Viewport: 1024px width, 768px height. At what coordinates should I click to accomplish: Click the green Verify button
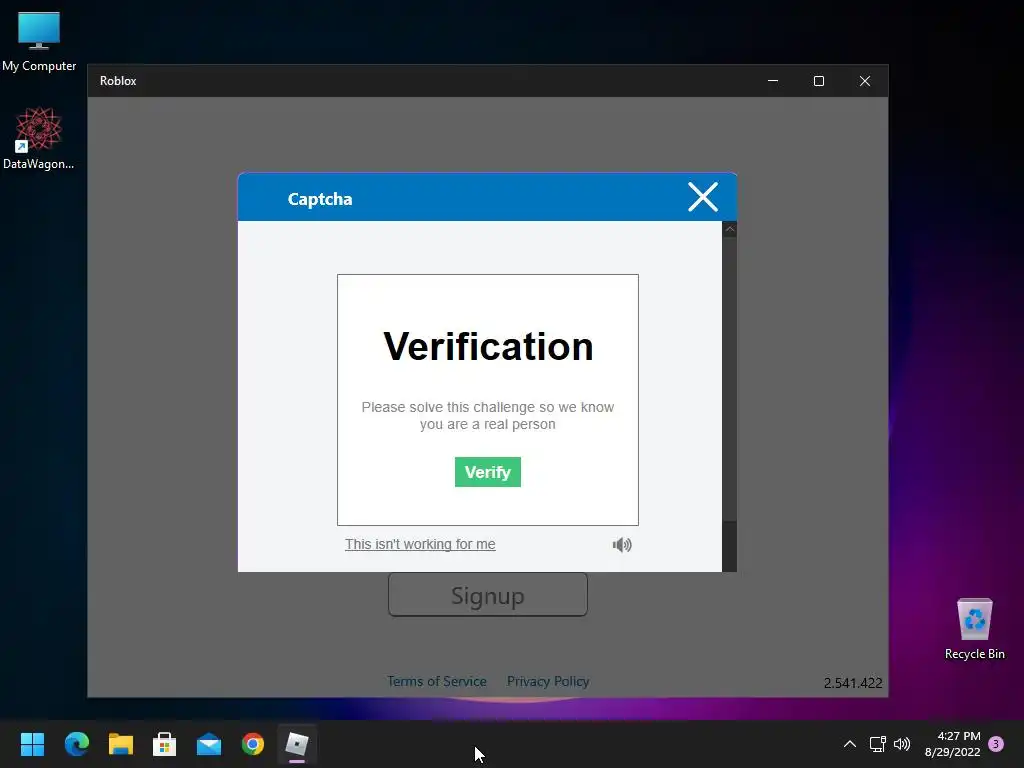[x=487, y=472]
